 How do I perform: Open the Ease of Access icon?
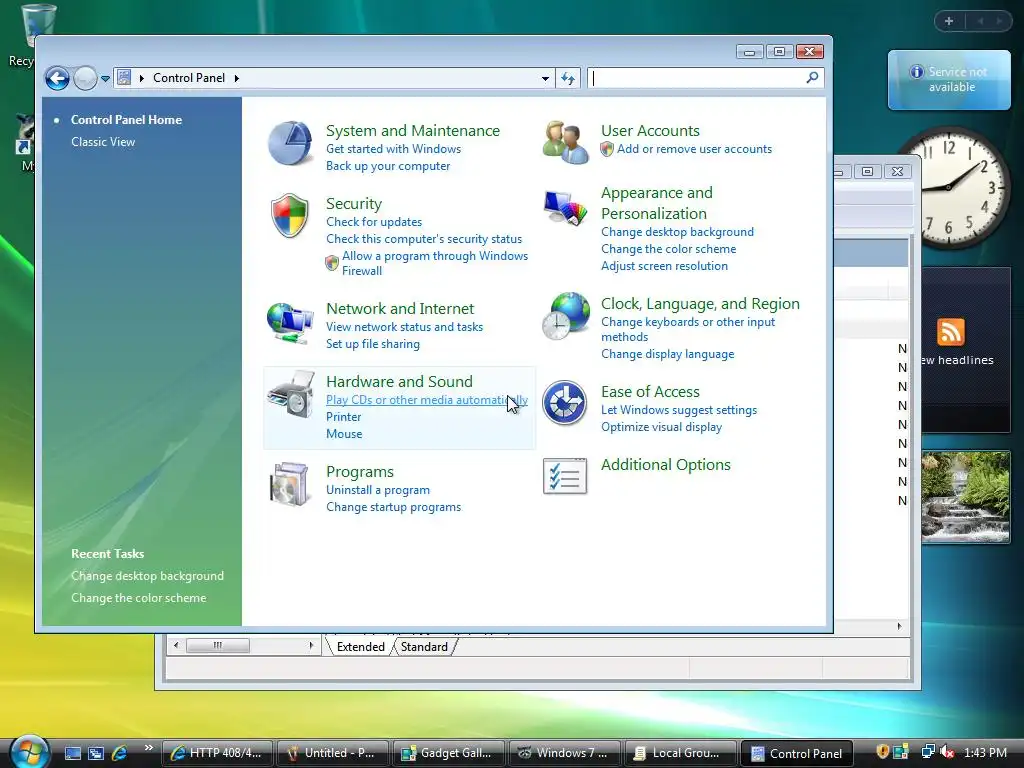pyautogui.click(x=564, y=403)
